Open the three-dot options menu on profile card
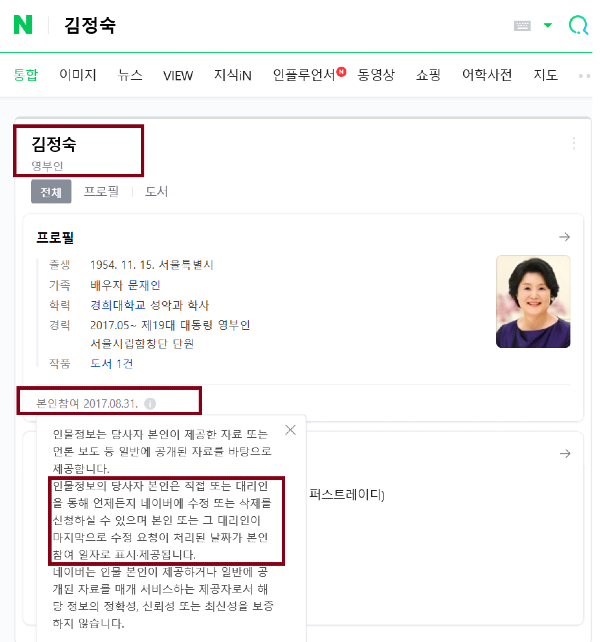 click(x=574, y=144)
